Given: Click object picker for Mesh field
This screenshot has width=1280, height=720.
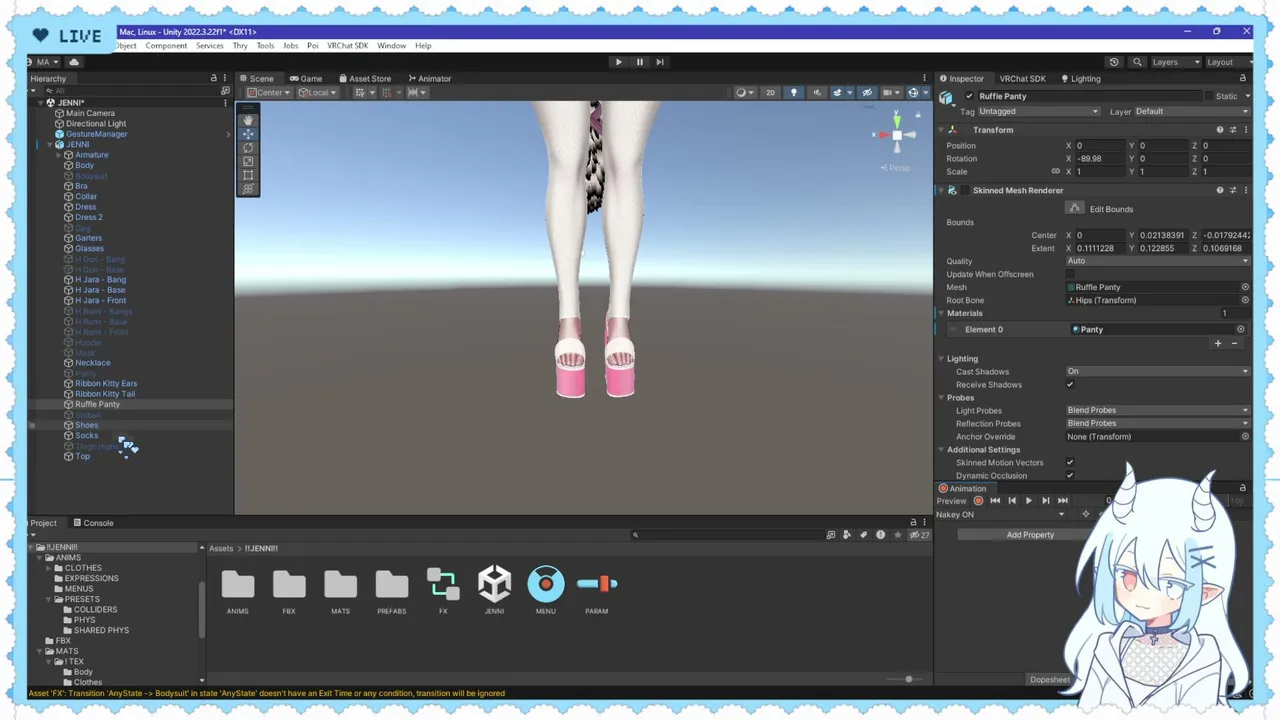Looking at the screenshot, I should pyautogui.click(x=1245, y=287).
